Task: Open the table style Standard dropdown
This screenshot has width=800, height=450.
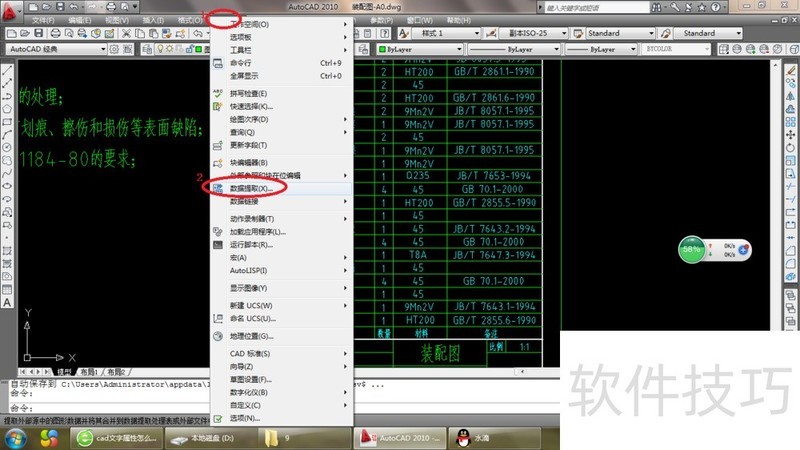Action: pos(620,34)
